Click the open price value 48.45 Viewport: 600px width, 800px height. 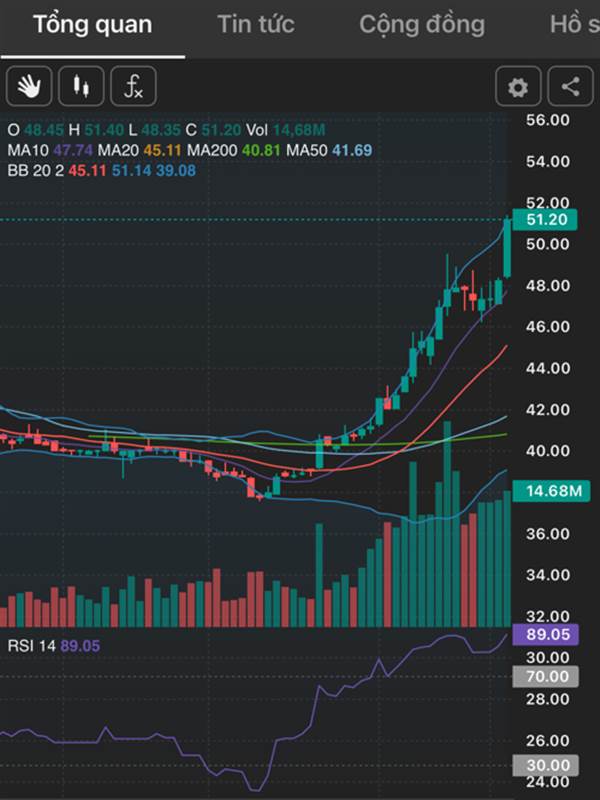(44, 130)
